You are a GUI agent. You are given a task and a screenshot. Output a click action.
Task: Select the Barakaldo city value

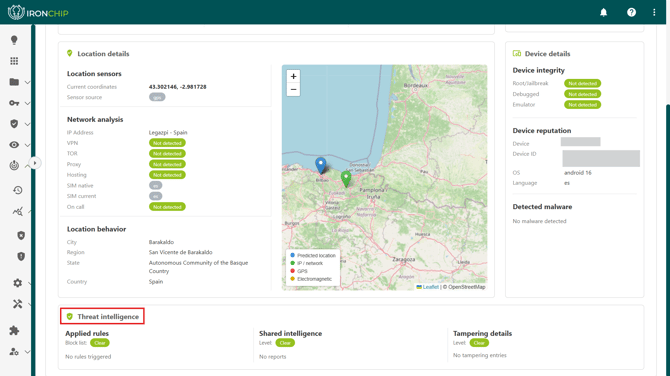coord(161,242)
